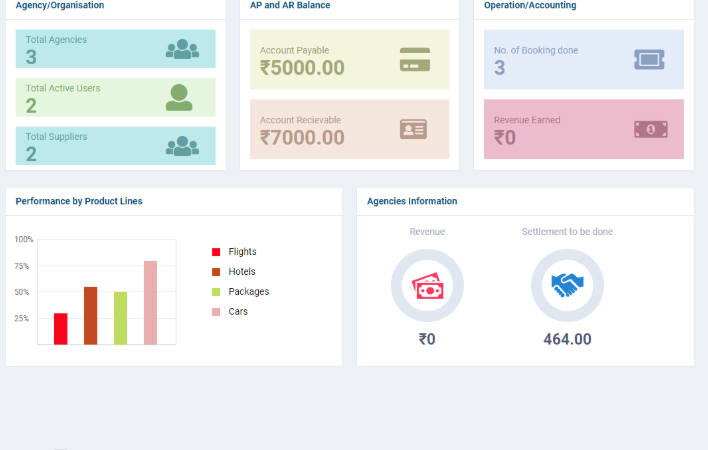Click the ₹0 value under Revenue circle
708x450 pixels.
click(427, 339)
